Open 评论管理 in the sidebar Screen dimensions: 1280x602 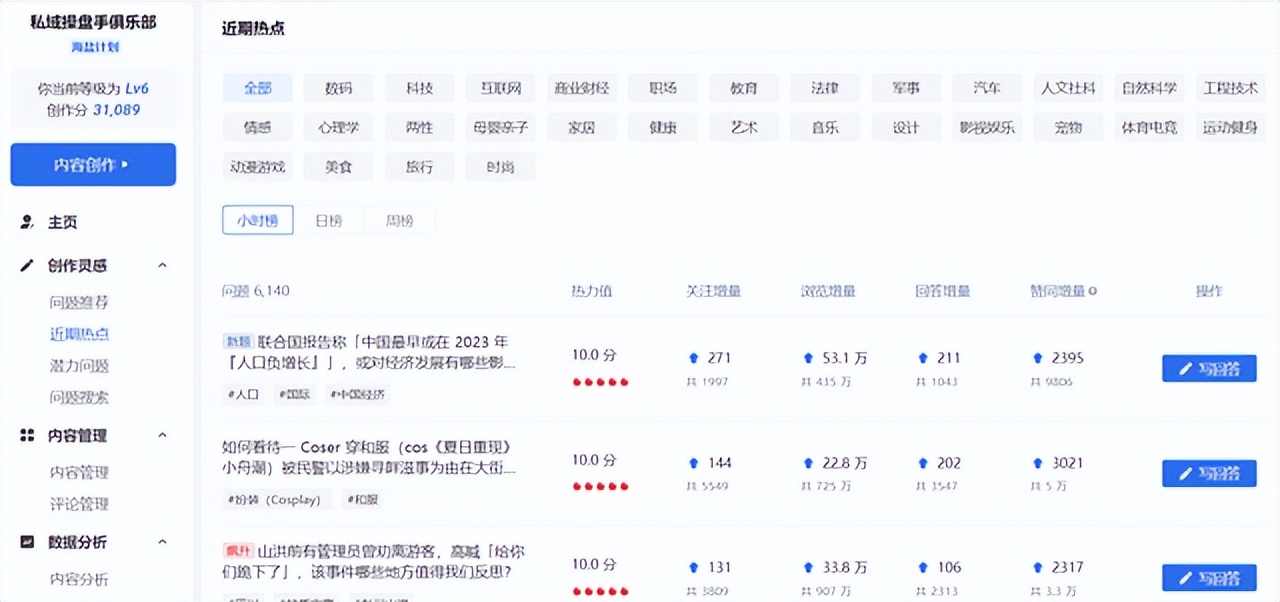click(x=79, y=504)
